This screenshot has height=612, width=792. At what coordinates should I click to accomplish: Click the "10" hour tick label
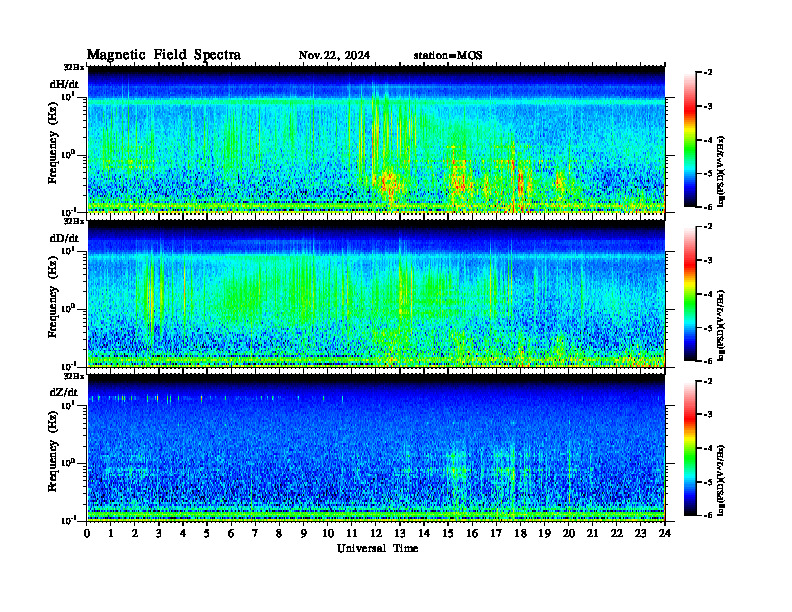click(x=328, y=533)
